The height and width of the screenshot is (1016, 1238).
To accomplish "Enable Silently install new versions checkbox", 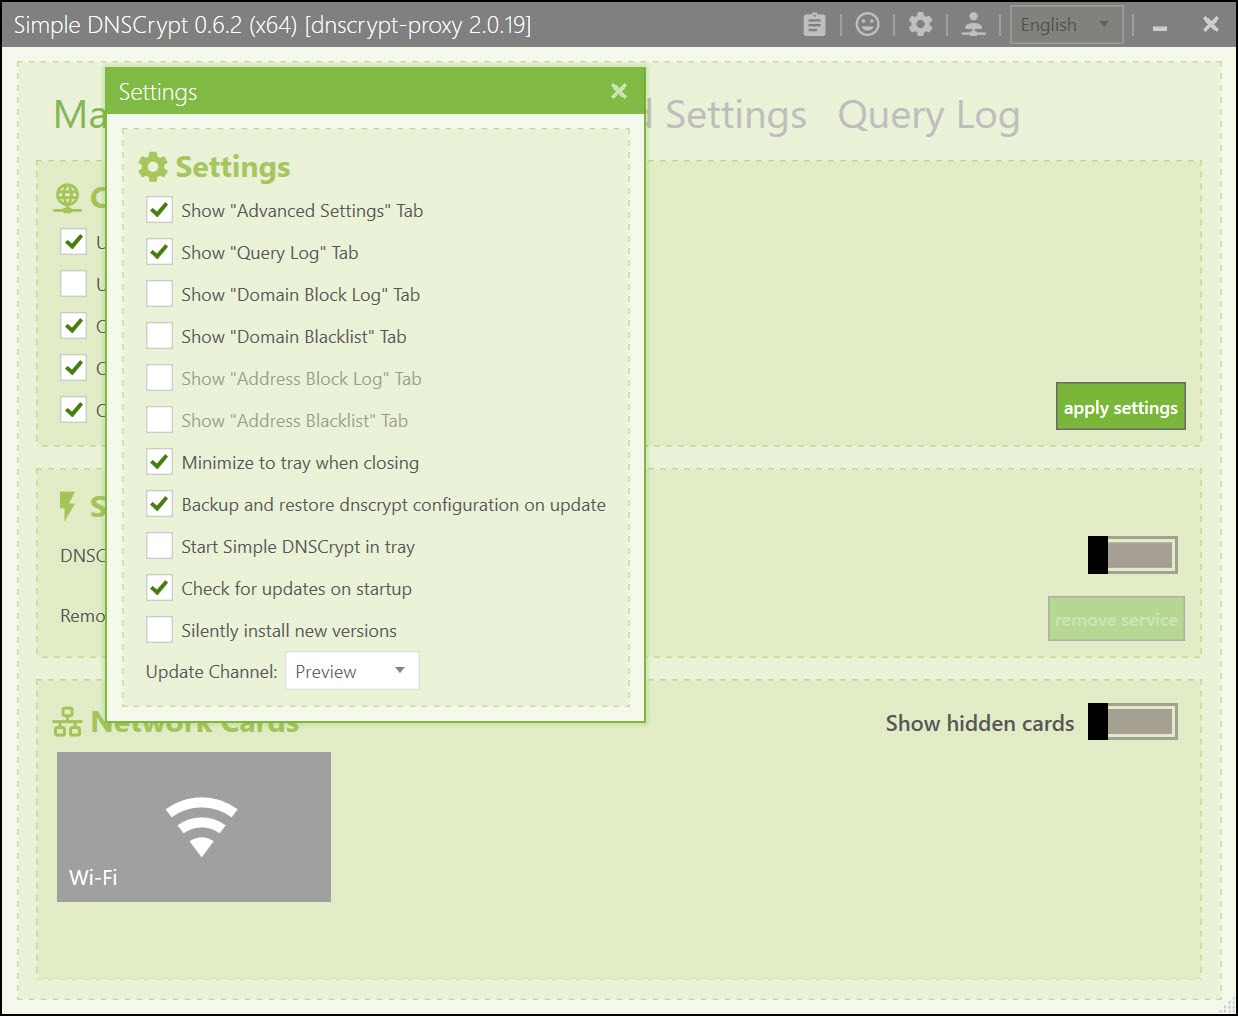I will (x=160, y=630).
